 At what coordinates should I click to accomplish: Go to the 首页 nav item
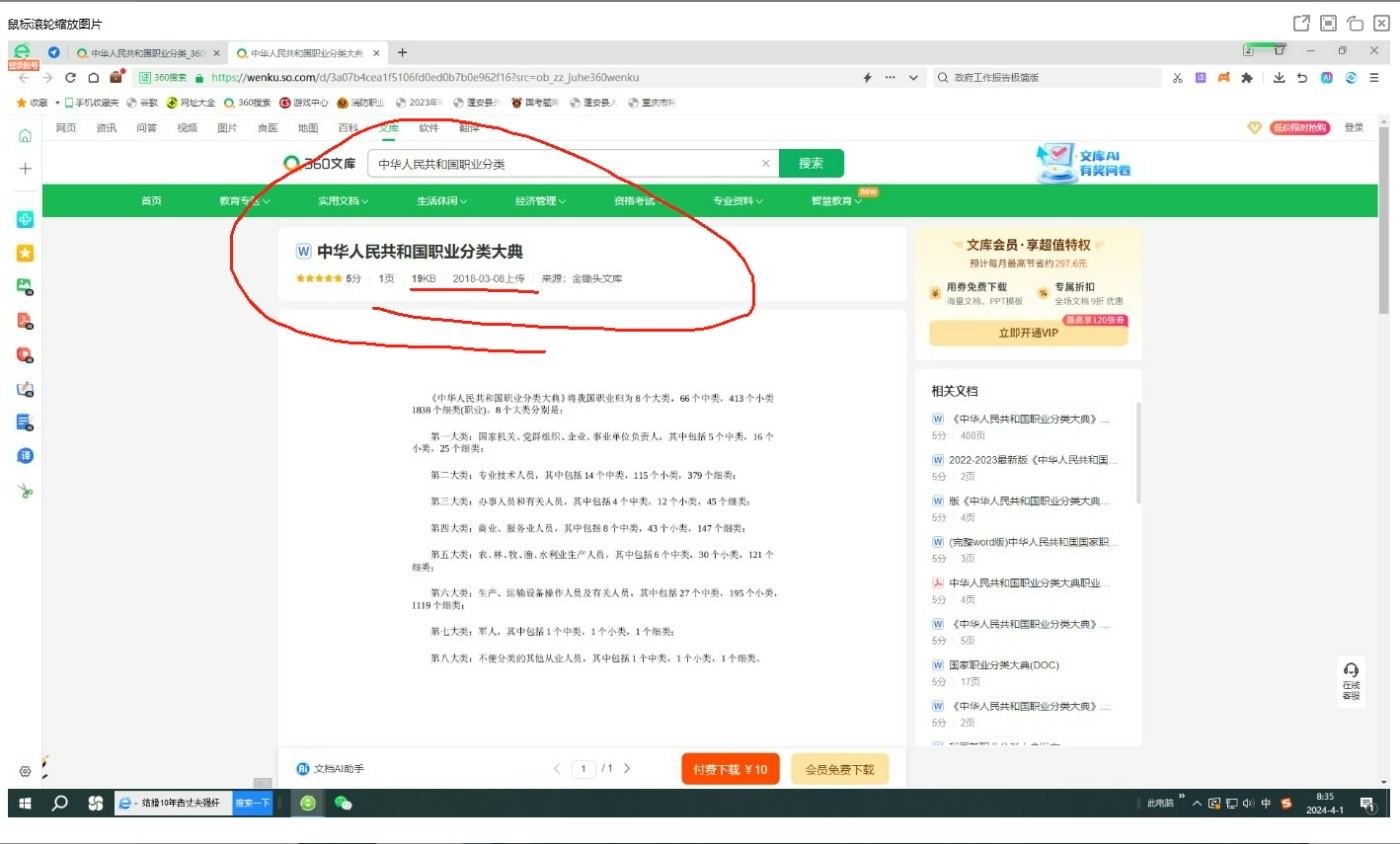[x=151, y=201]
